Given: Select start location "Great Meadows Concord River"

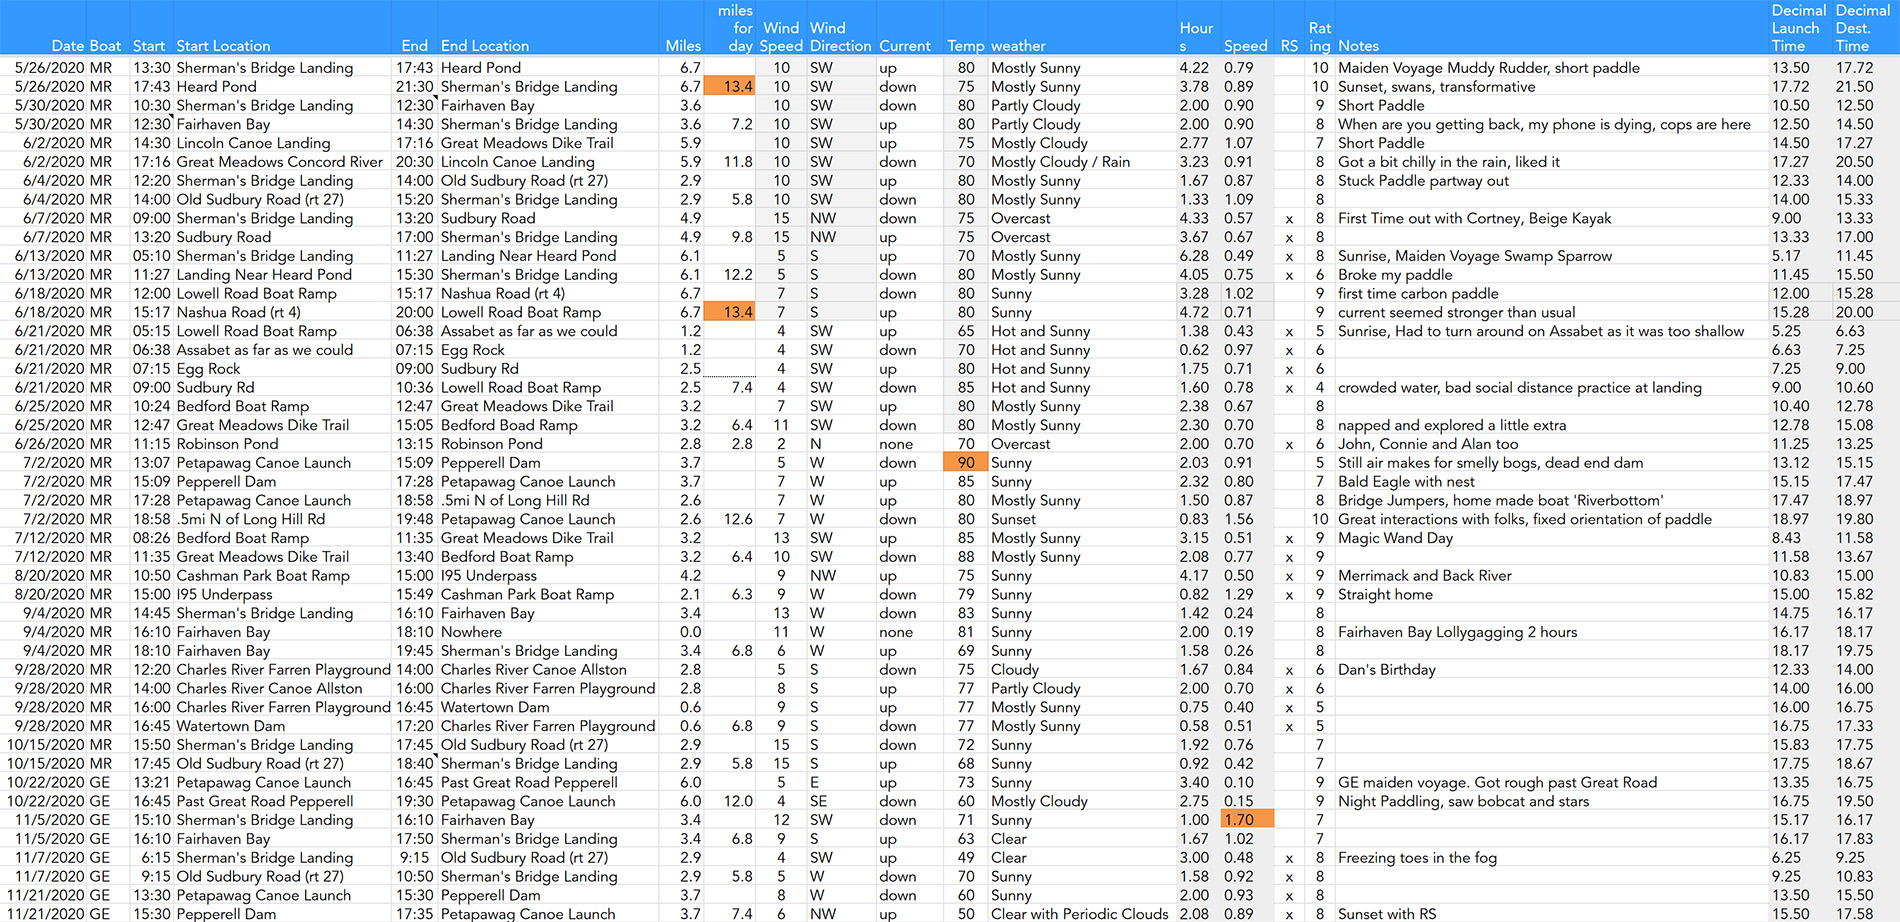Looking at the screenshot, I should pos(279,162).
